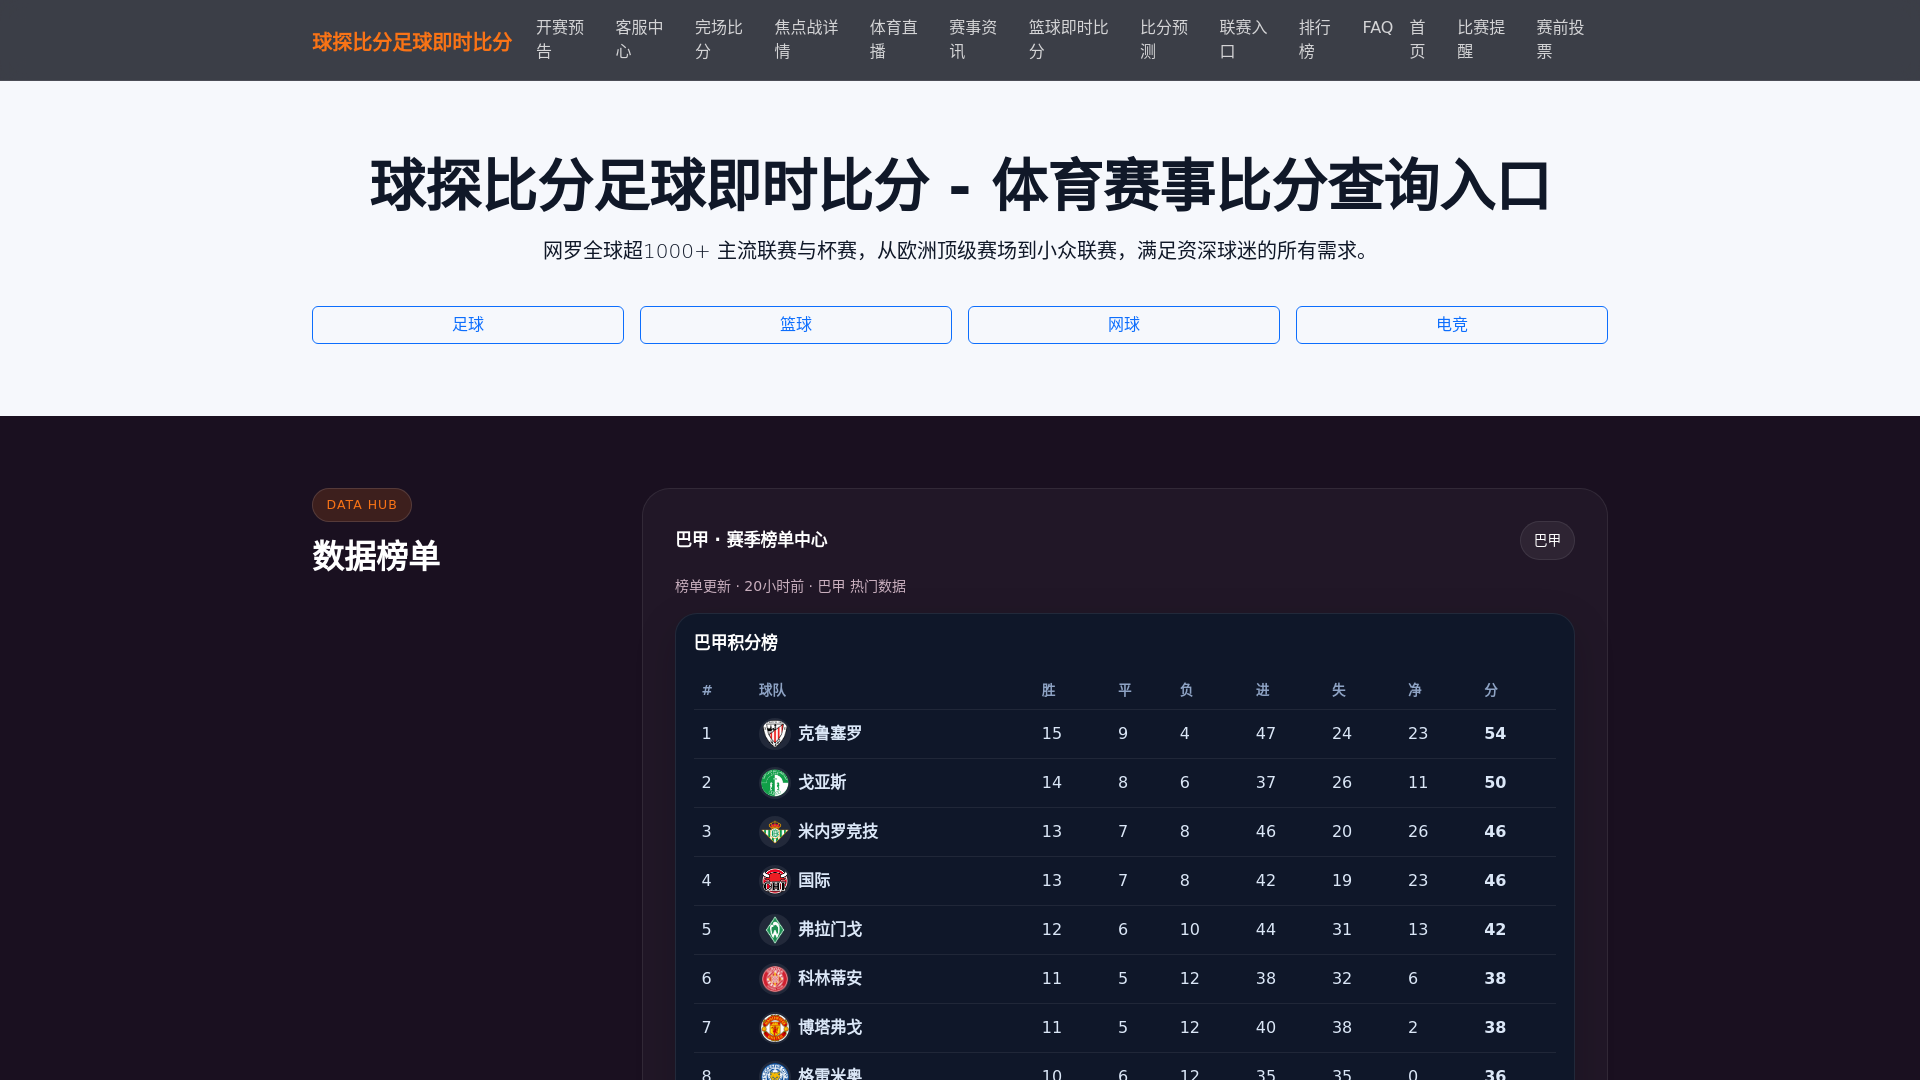Click the 弗拉门戈 team logo
Image resolution: width=1920 pixels, height=1080 pixels.
tap(775, 930)
